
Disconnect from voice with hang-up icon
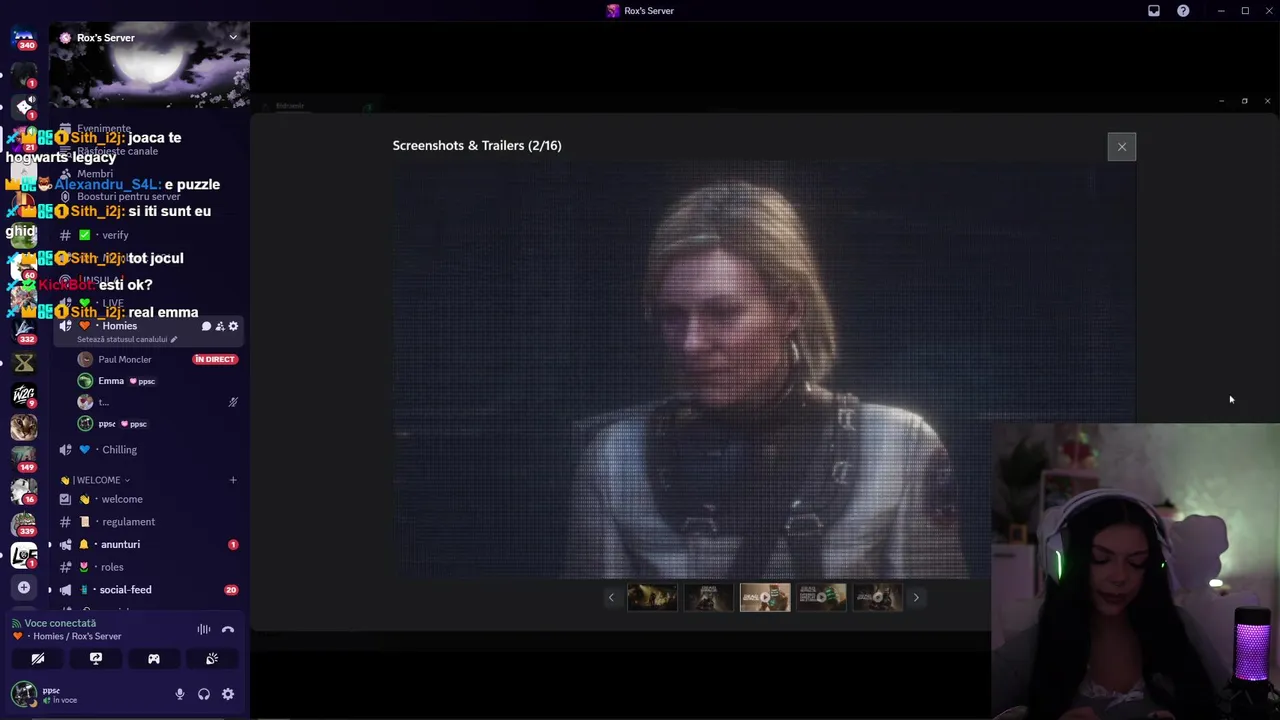[228, 629]
